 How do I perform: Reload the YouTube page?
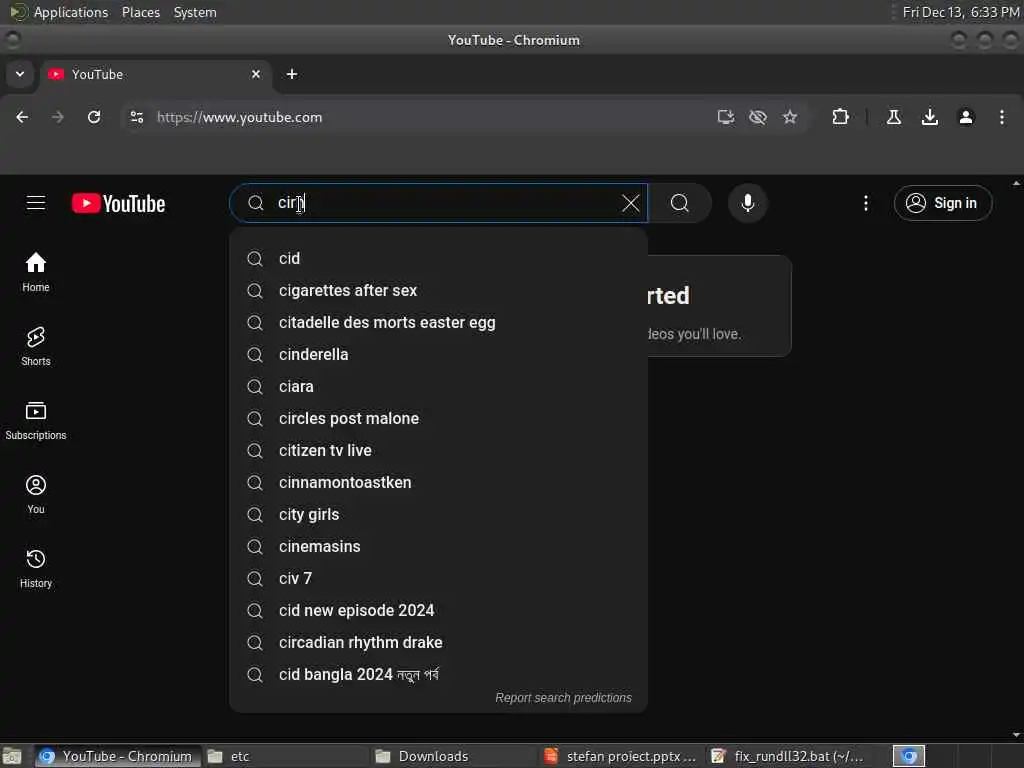(x=94, y=117)
